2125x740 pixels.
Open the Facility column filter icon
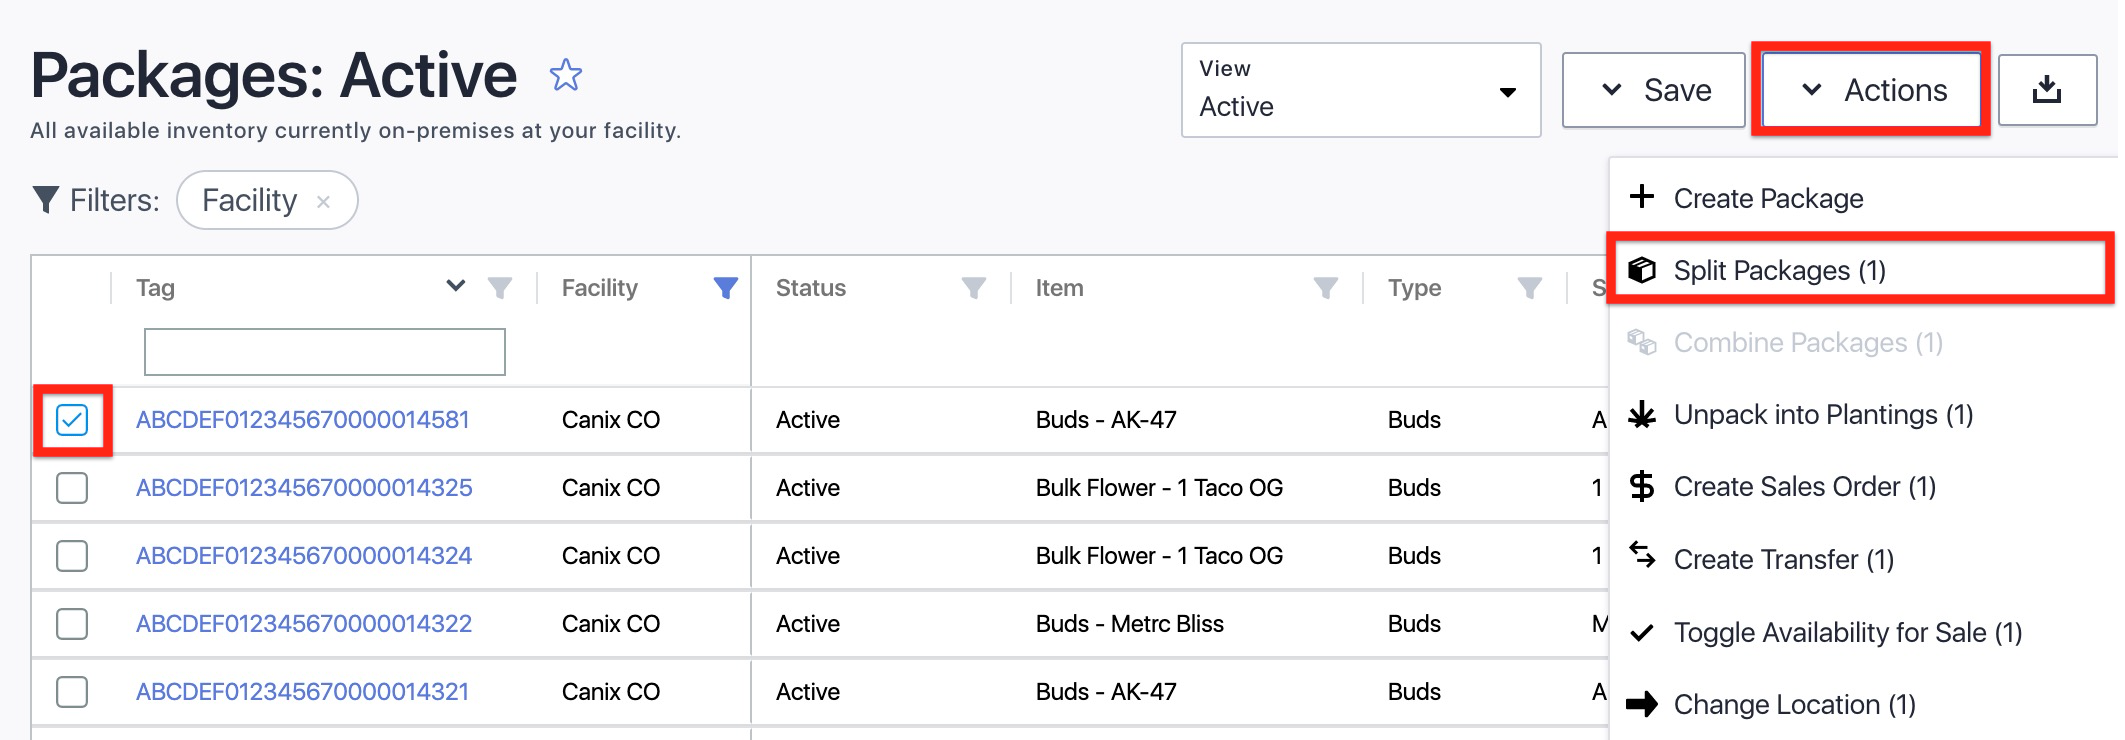pyautogui.click(x=726, y=288)
